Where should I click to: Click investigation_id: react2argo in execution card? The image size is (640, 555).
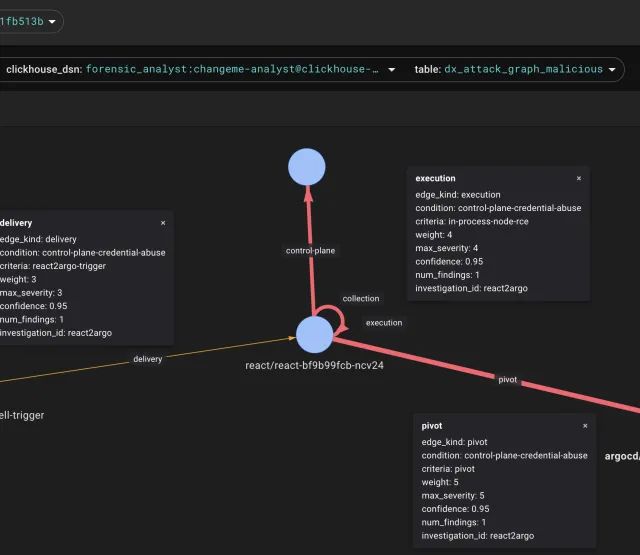coord(471,289)
